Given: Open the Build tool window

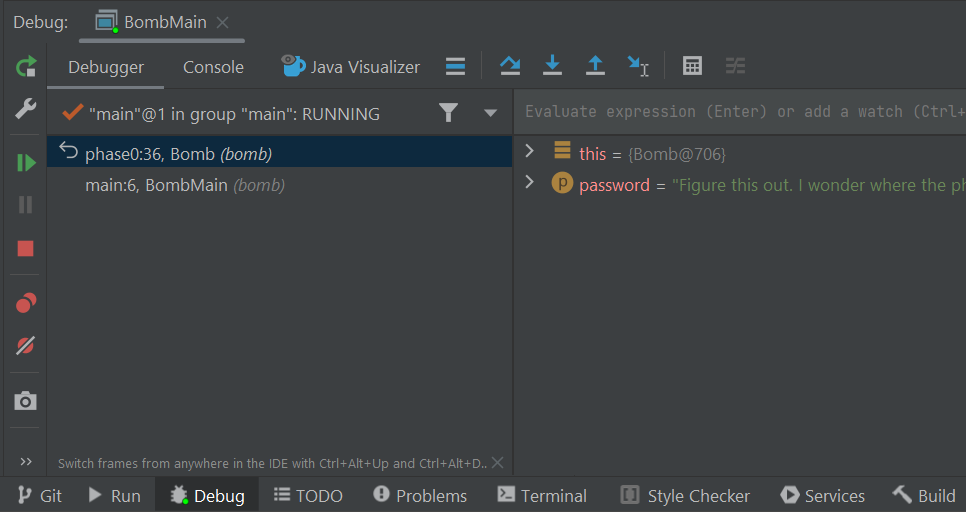Looking at the screenshot, I should tap(925, 495).
